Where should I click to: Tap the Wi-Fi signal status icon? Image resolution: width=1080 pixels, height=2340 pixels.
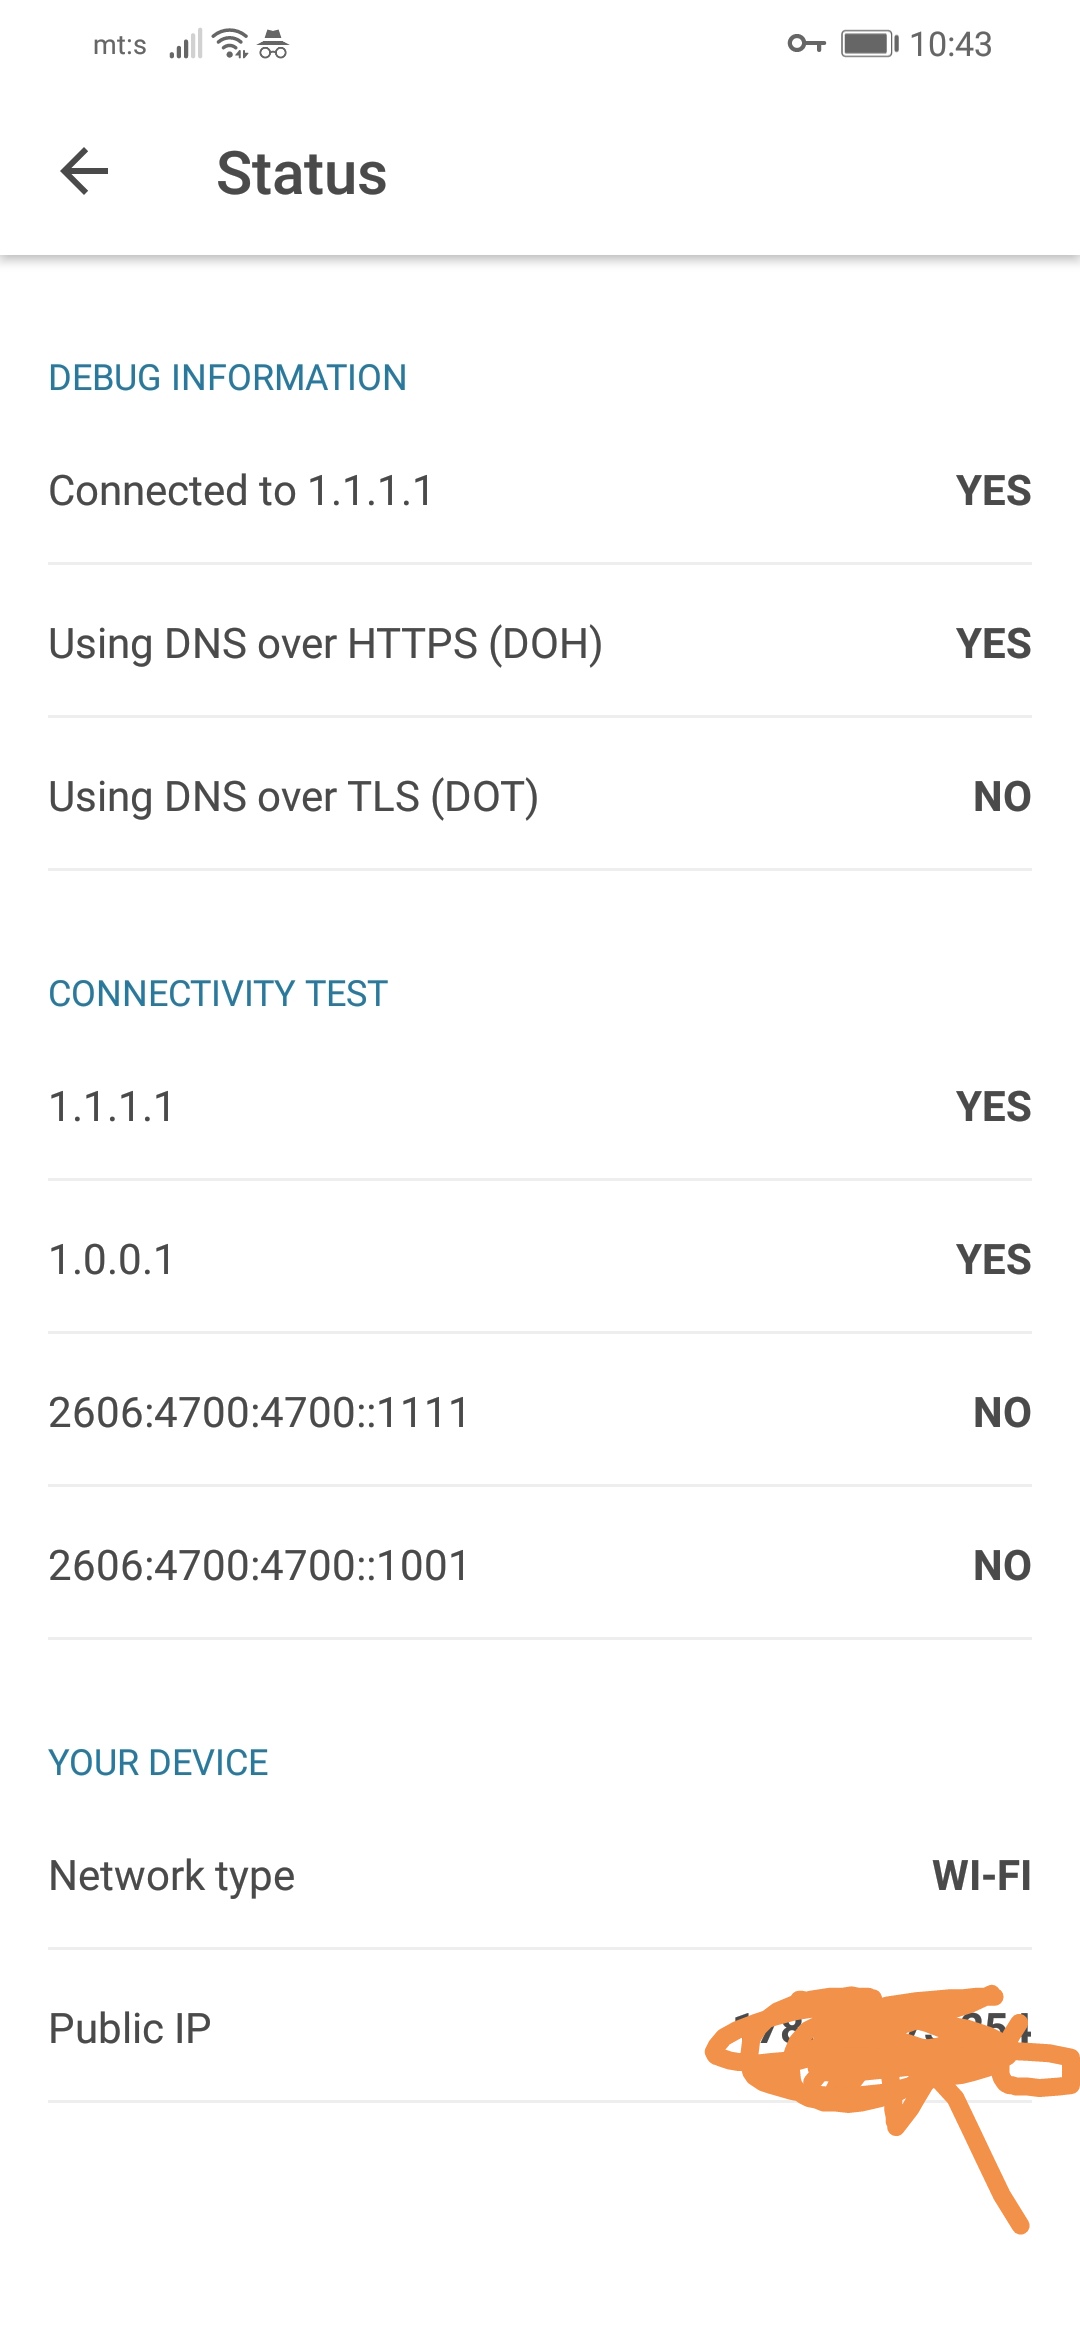click(231, 44)
